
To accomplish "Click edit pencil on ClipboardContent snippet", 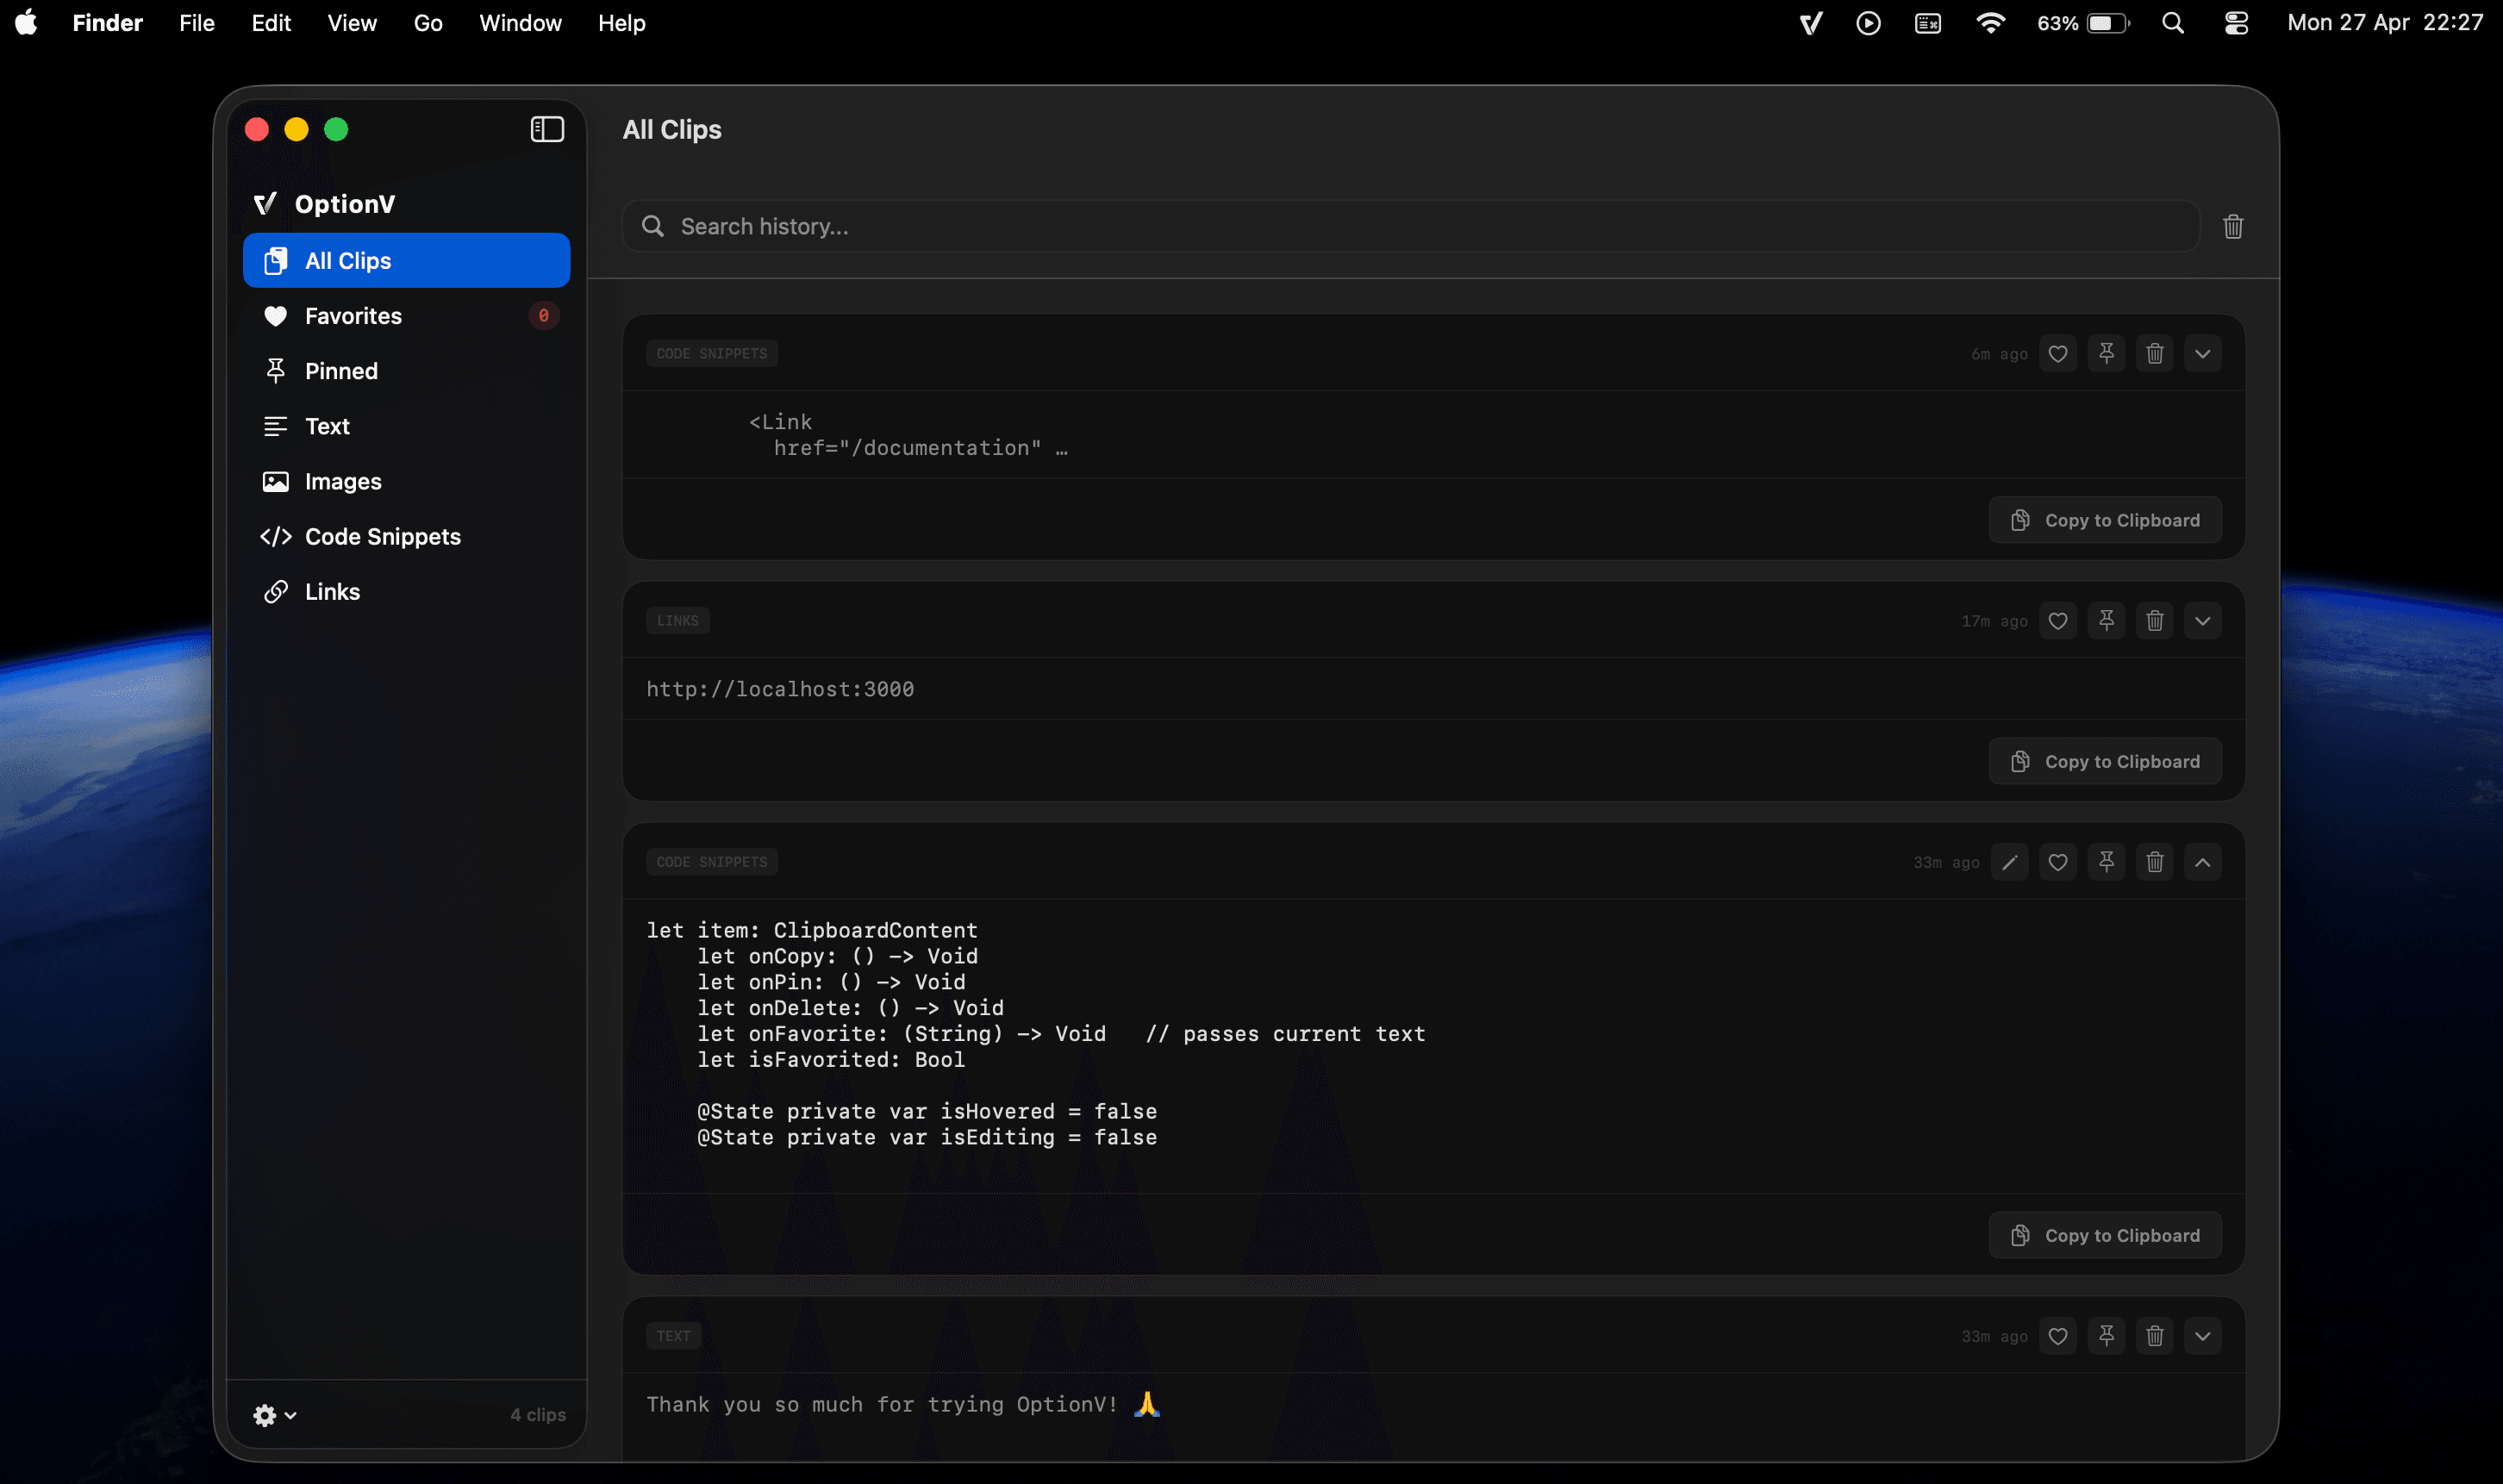I will coord(2010,862).
